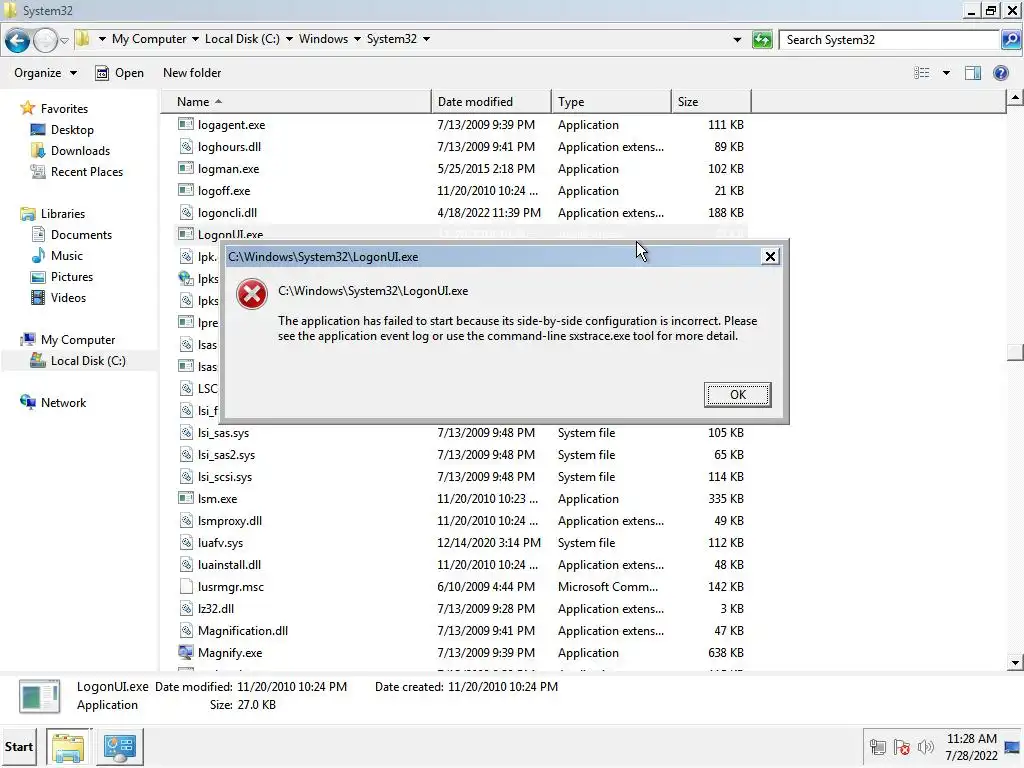The image size is (1024, 768).
Task: Click OK in the LogonUI.exe error dialog
Action: pos(737,394)
